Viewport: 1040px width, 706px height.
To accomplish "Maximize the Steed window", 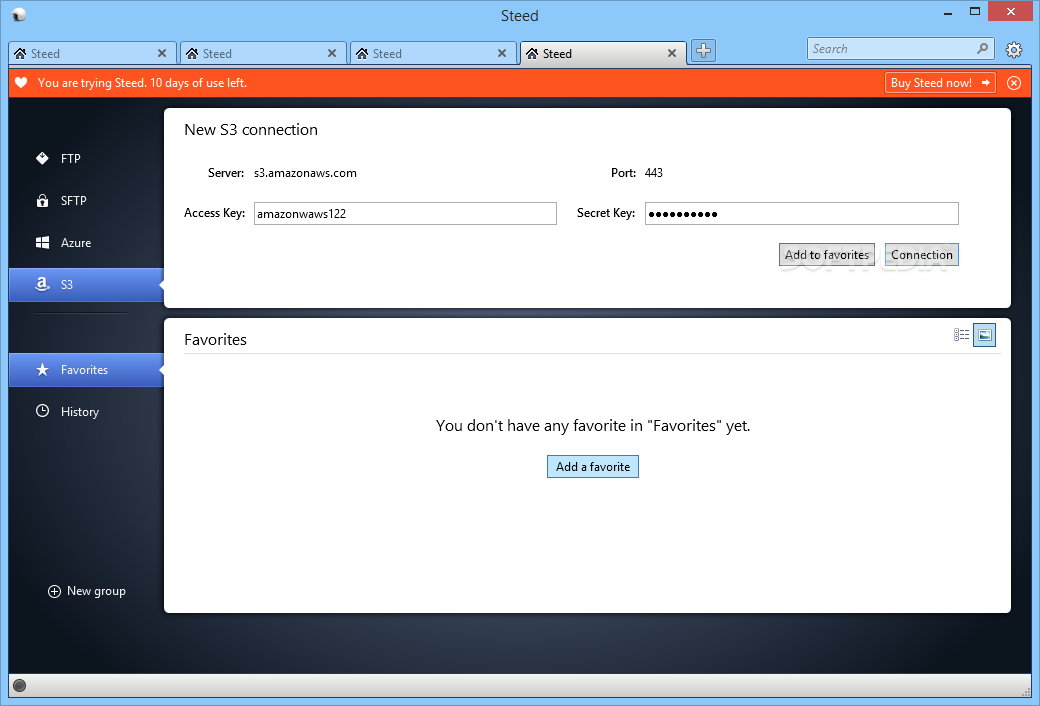I will tap(974, 11).
